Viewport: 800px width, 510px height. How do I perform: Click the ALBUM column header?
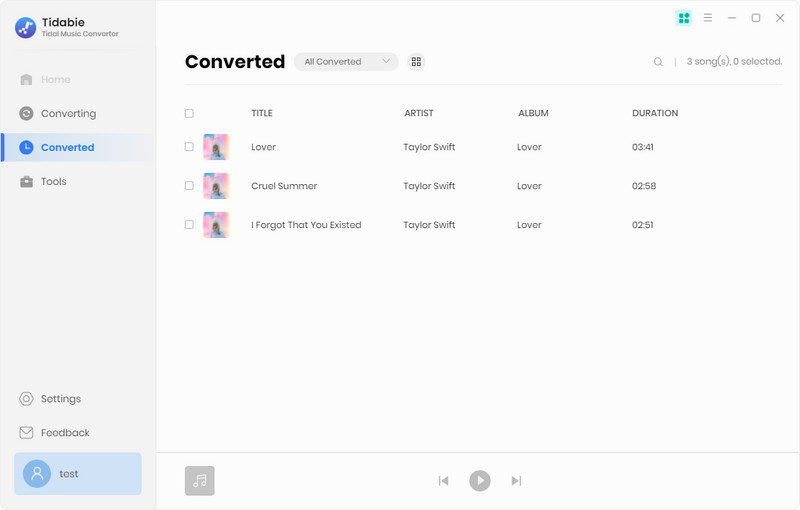(x=533, y=113)
